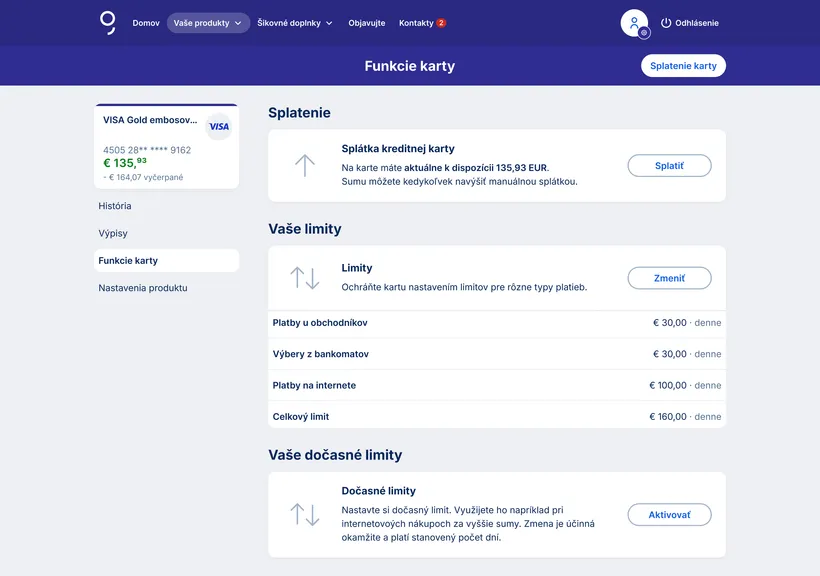
Task: Click the Odhlásenie power icon
Action: click(667, 23)
